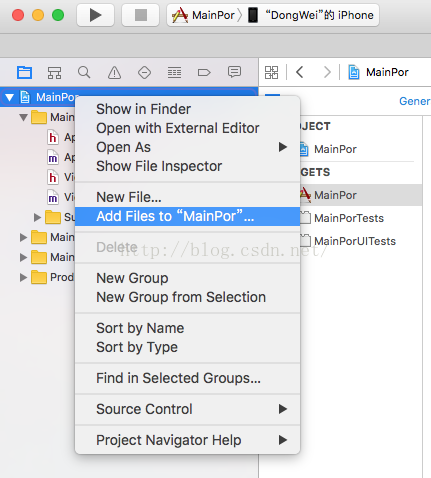Open the Project Navigator Help submenu
Screen dimensions: 431x478
187,440
